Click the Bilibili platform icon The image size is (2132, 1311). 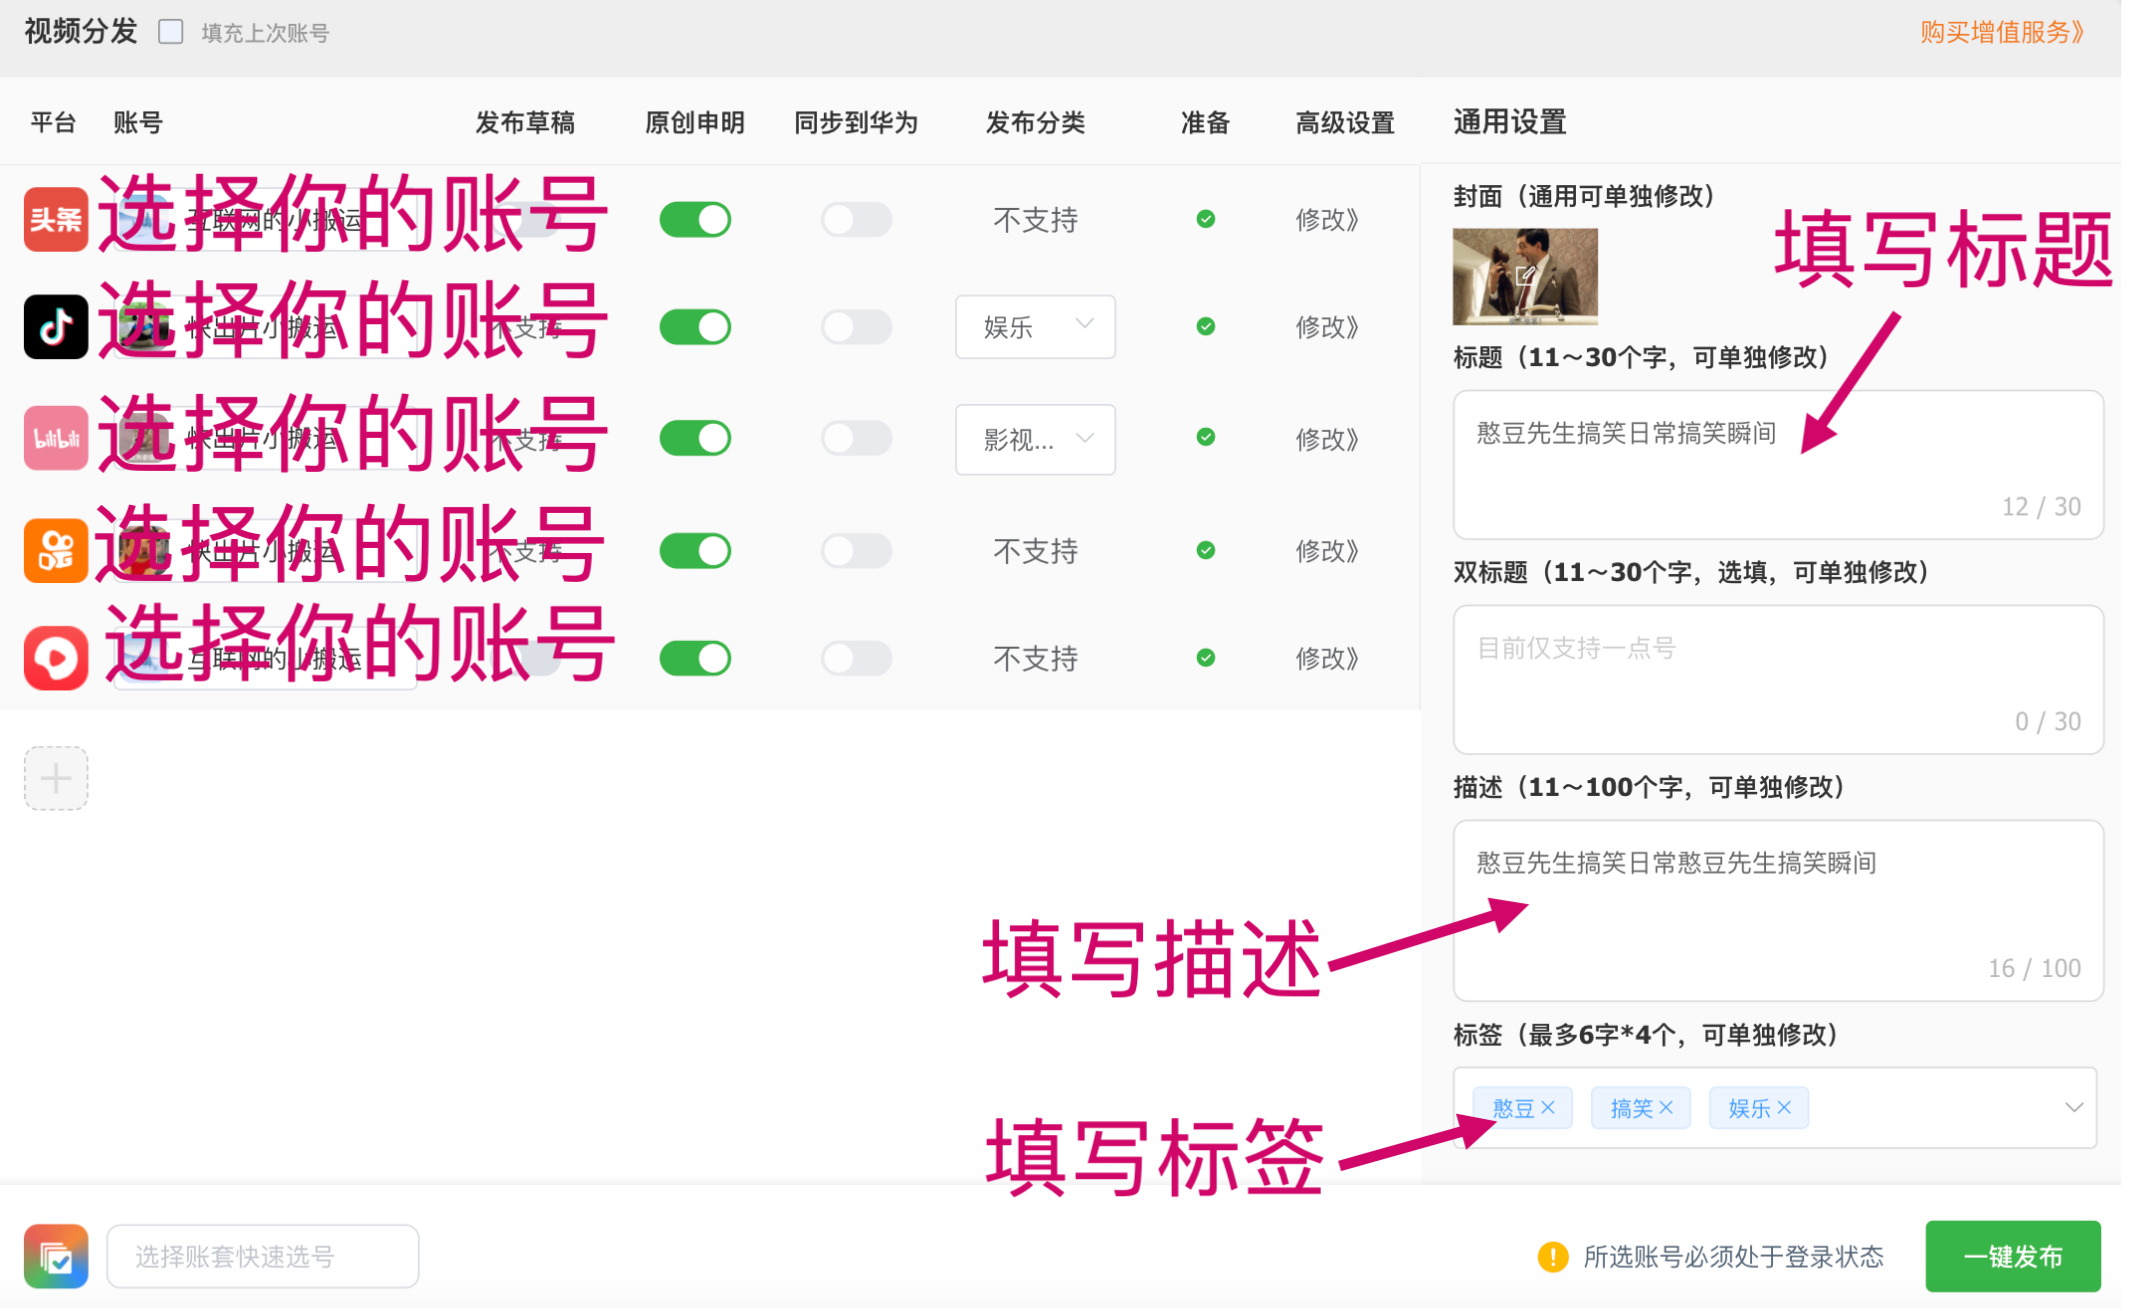[x=56, y=438]
